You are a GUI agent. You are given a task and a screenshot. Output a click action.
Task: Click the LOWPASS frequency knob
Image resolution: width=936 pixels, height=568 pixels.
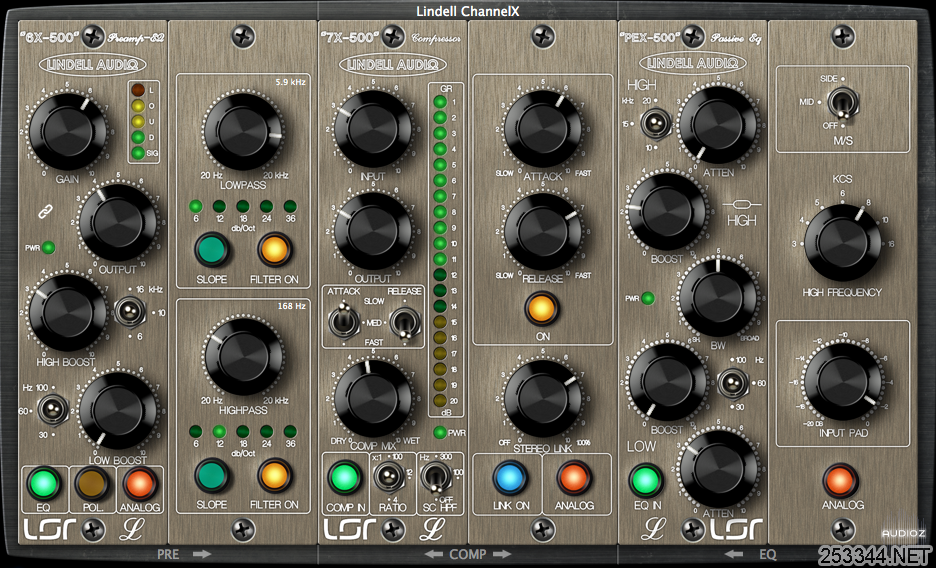[x=243, y=132]
